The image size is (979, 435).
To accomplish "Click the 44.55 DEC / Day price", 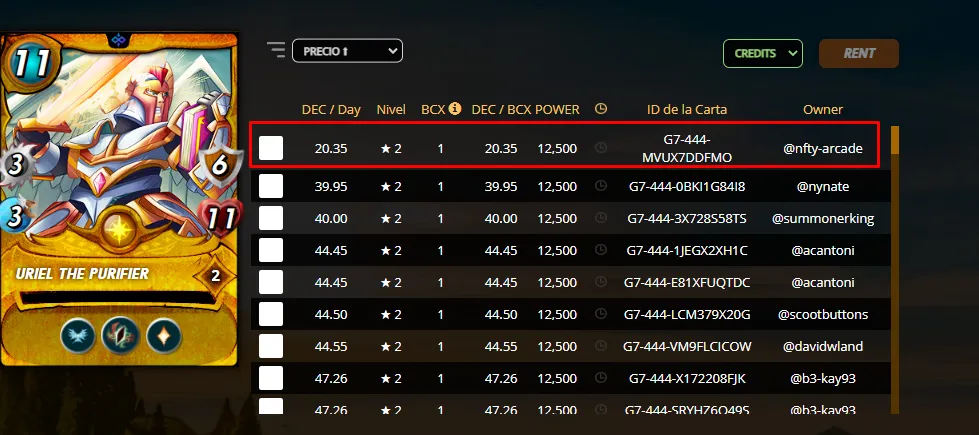I will click(331, 346).
